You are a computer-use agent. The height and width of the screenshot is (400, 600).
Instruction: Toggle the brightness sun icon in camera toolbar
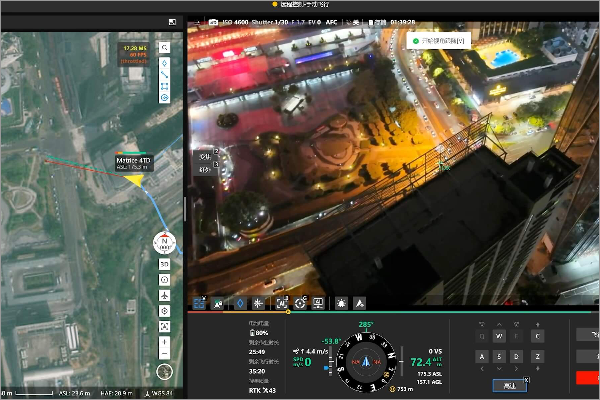pos(341,302)
